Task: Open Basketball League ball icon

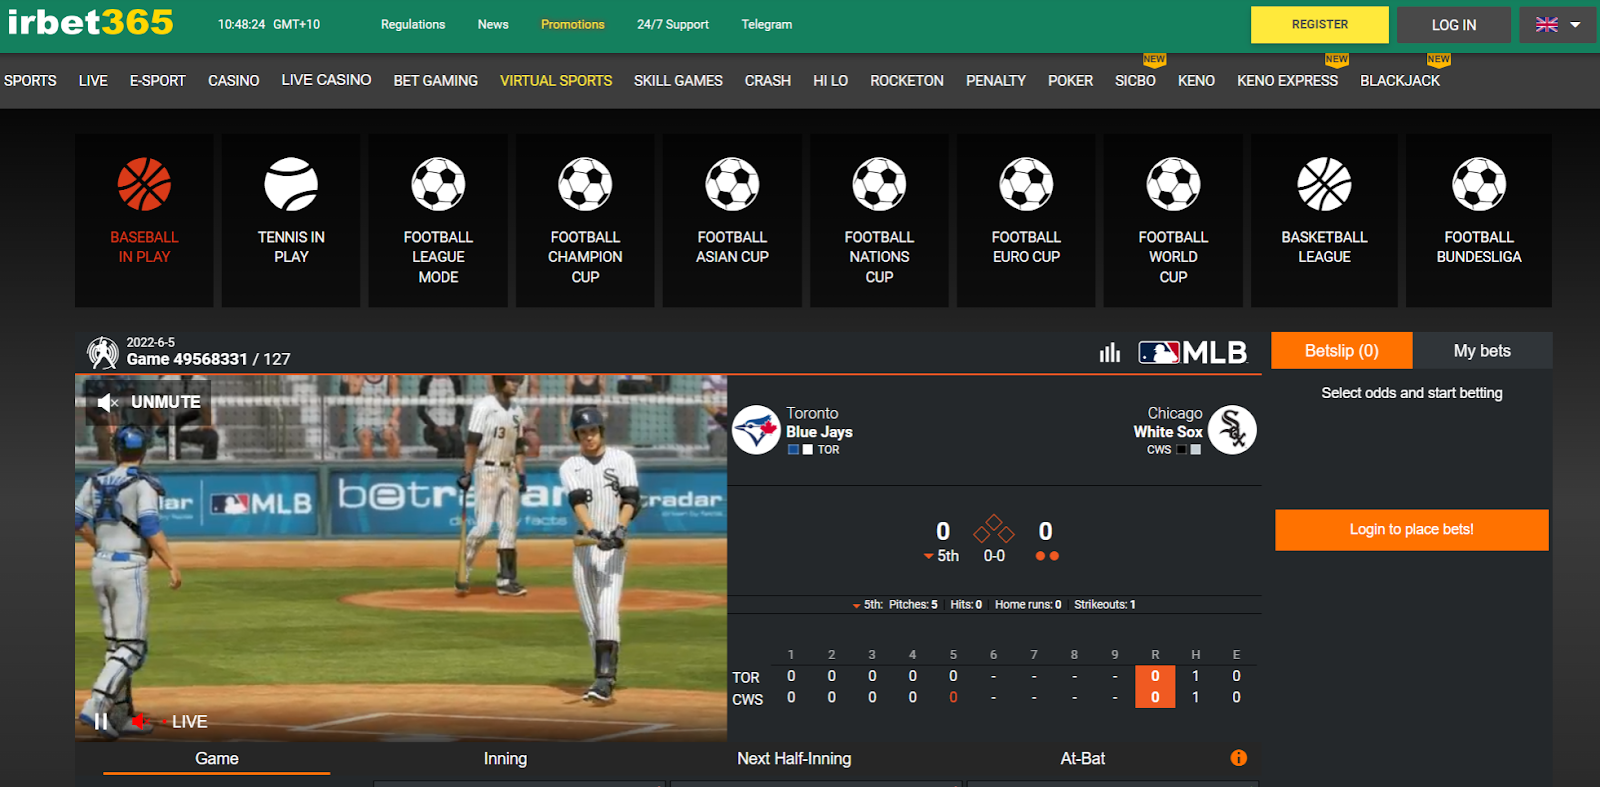Action: (x=1324, y=184)
